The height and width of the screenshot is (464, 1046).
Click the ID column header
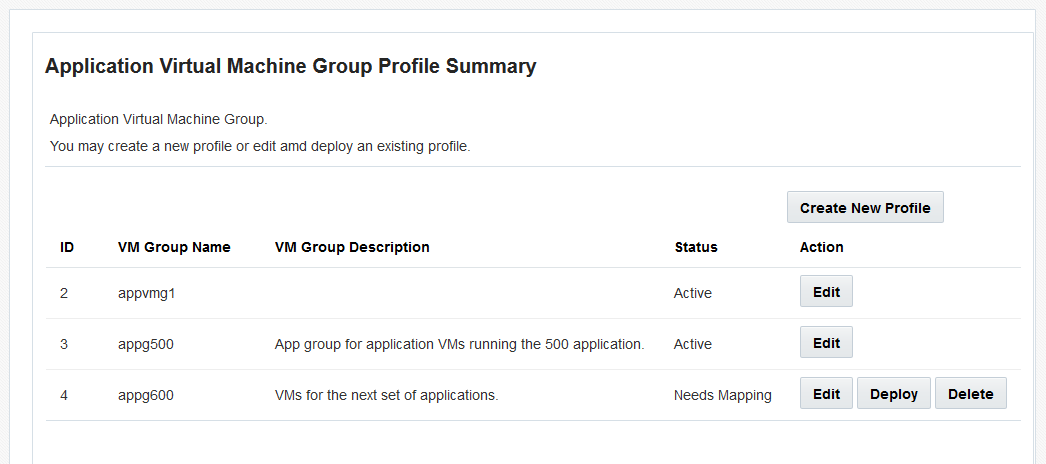67,247
